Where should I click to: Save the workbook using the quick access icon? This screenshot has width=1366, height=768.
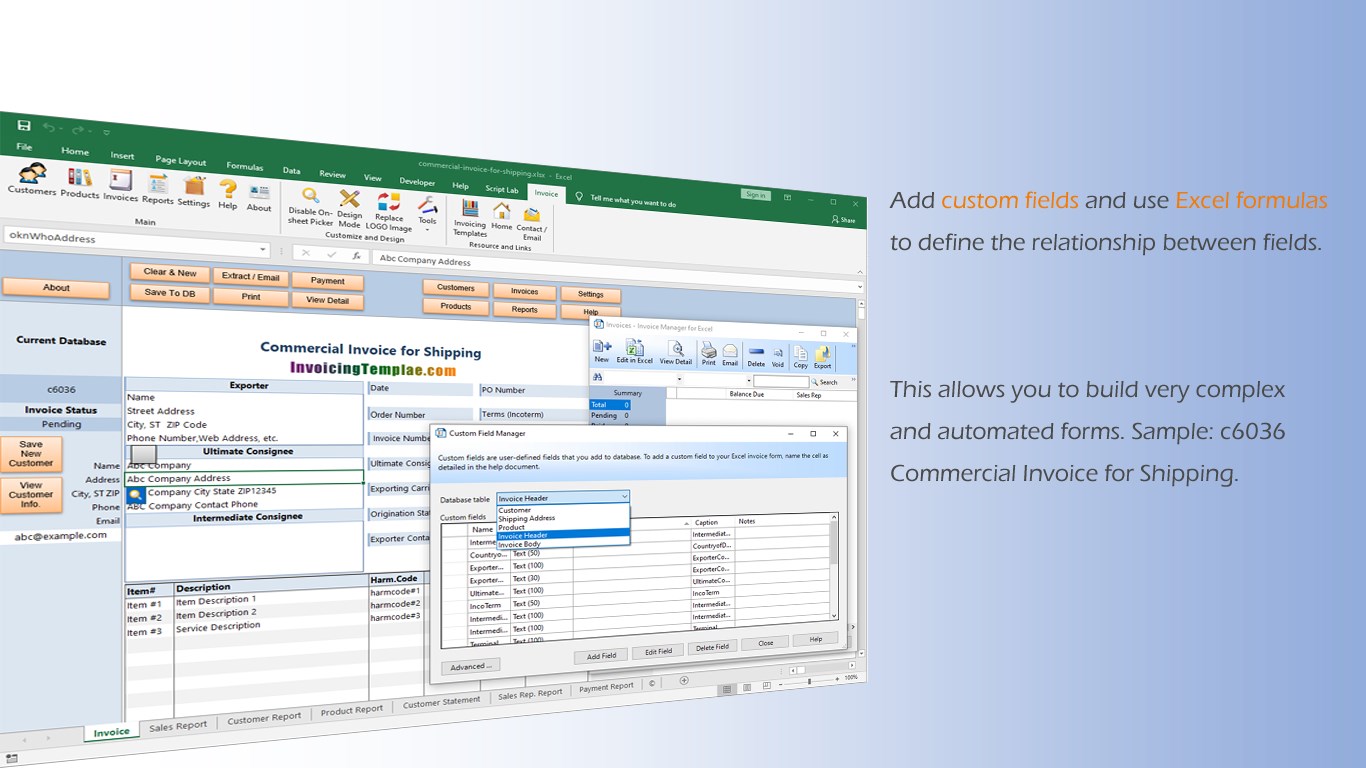24,126
